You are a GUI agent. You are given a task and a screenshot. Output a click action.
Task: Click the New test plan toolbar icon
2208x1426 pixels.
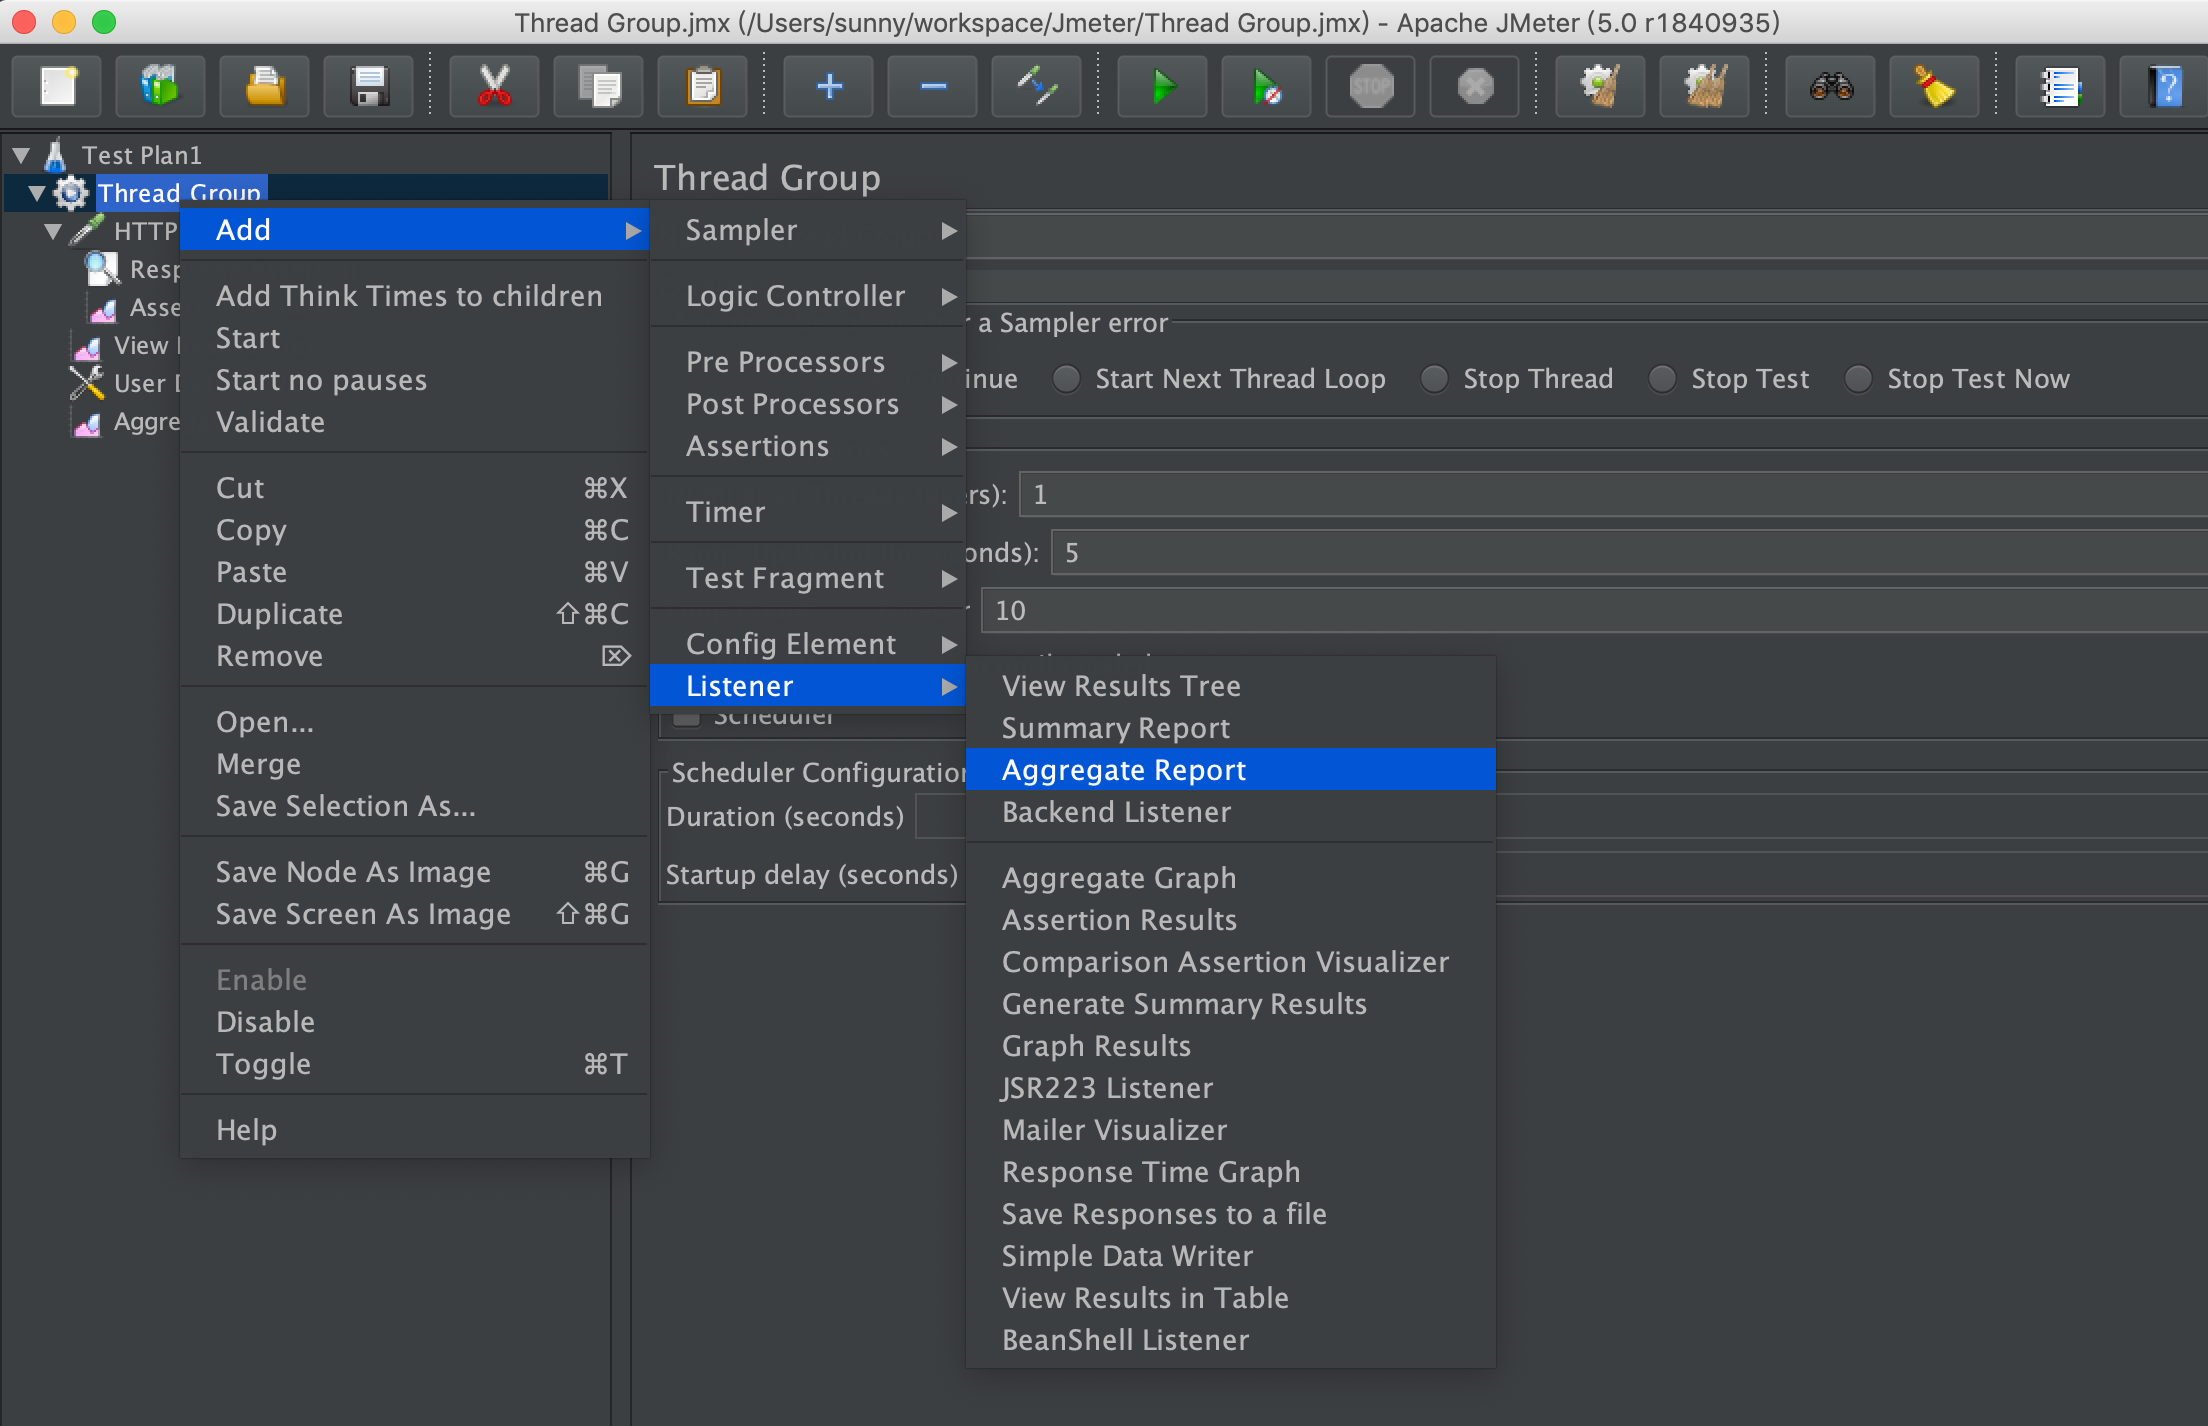(58, 87)
